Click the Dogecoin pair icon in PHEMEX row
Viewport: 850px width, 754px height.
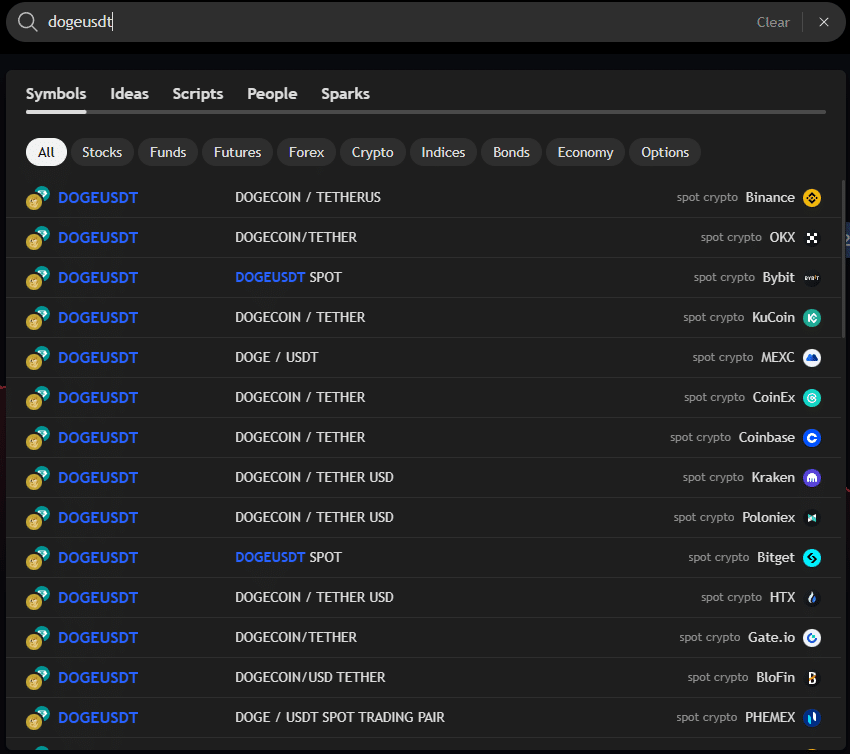click(x=37, y=718)
